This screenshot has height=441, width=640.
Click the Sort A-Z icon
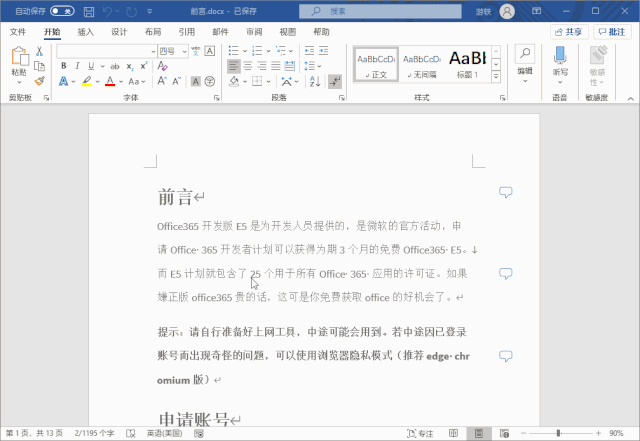[x=315, y=81]
